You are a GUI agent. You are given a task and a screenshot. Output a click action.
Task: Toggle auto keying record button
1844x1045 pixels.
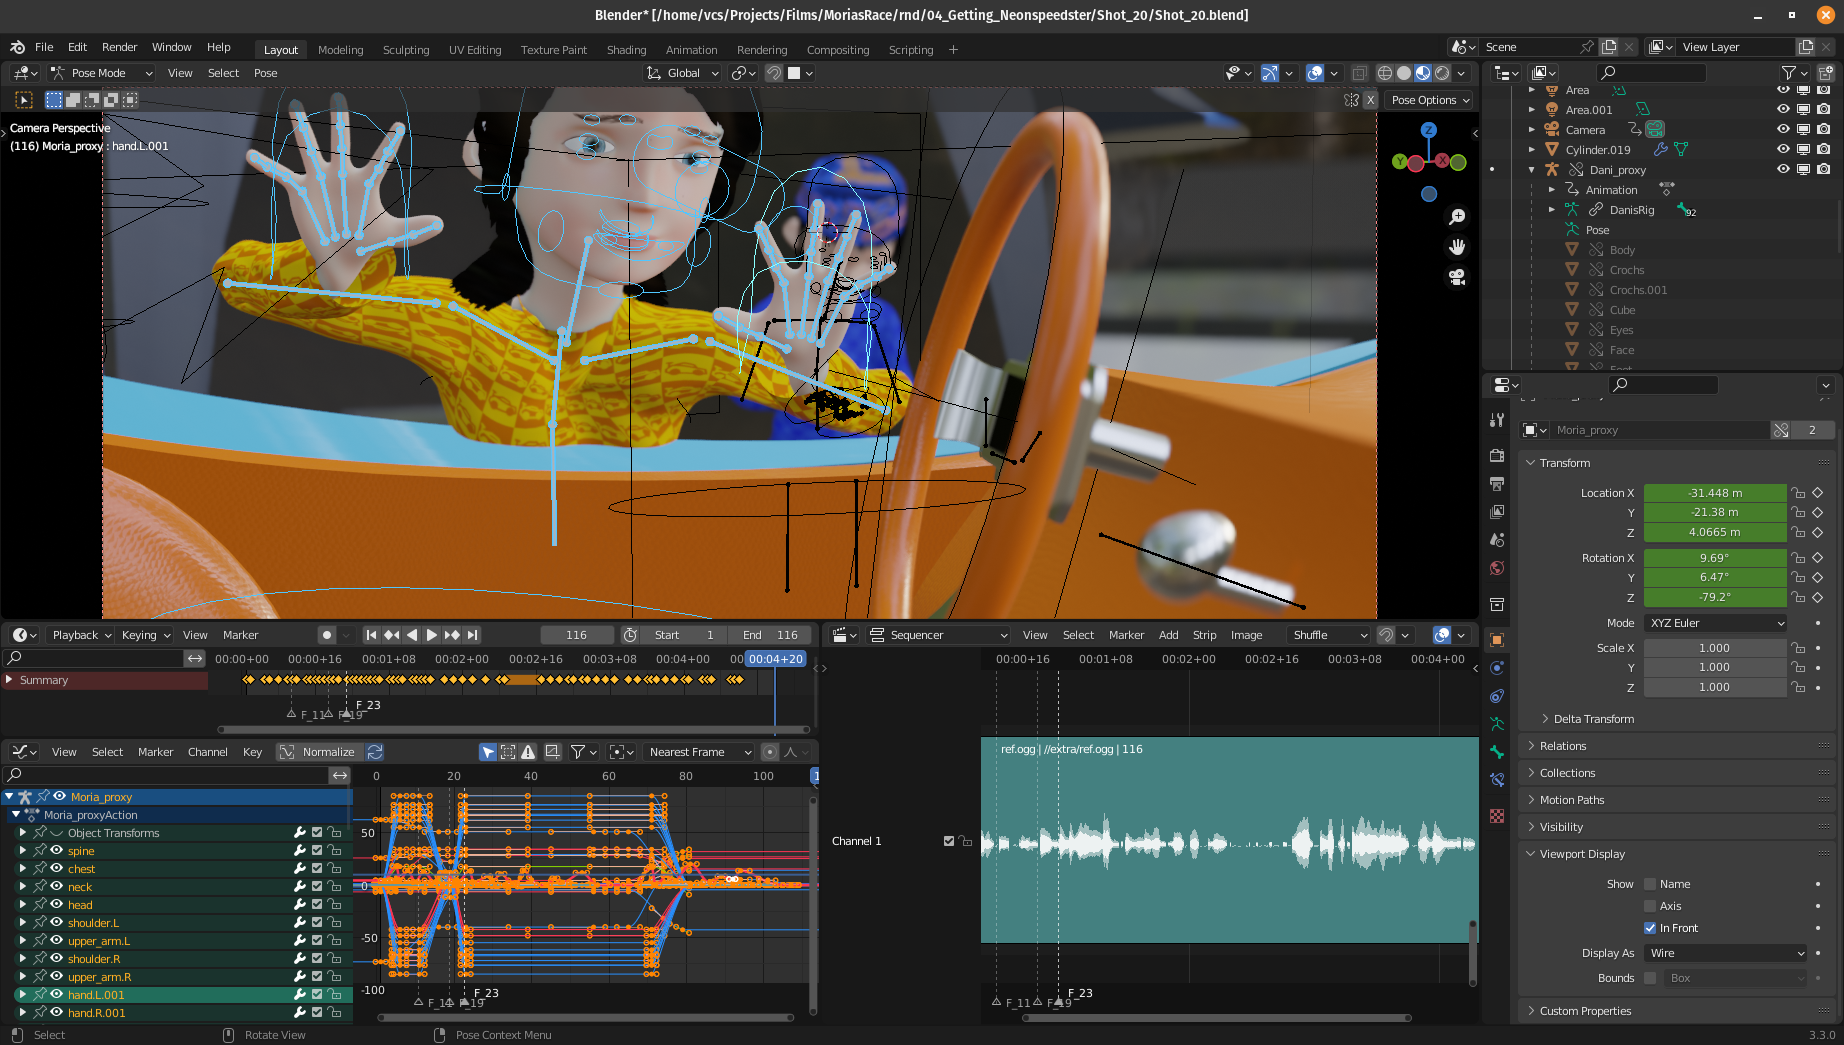327,635
